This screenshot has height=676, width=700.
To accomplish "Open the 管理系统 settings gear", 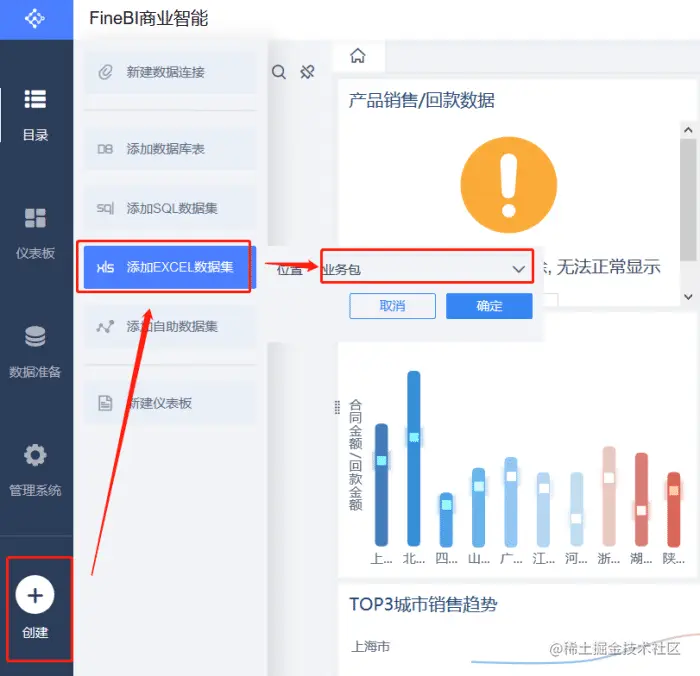I will [x=35, y=471].
